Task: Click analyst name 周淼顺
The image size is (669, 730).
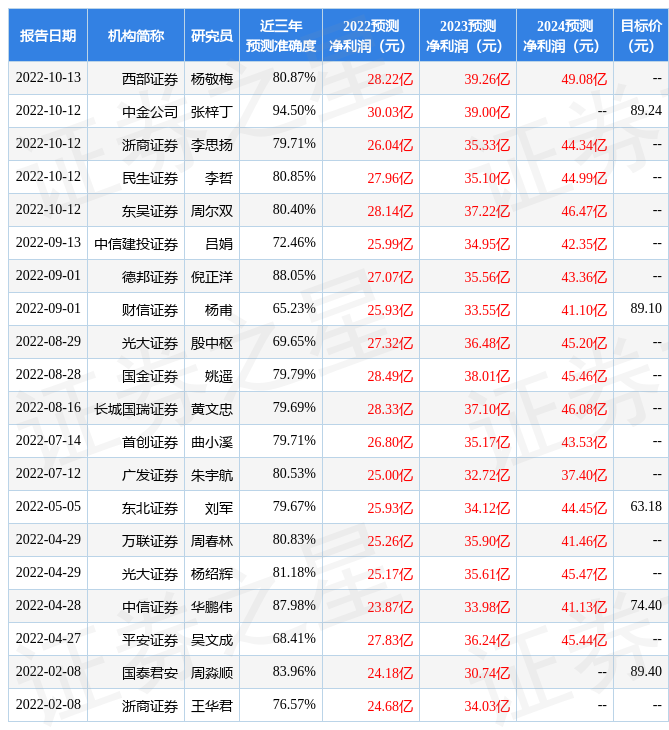Action: tap(212, 674)
